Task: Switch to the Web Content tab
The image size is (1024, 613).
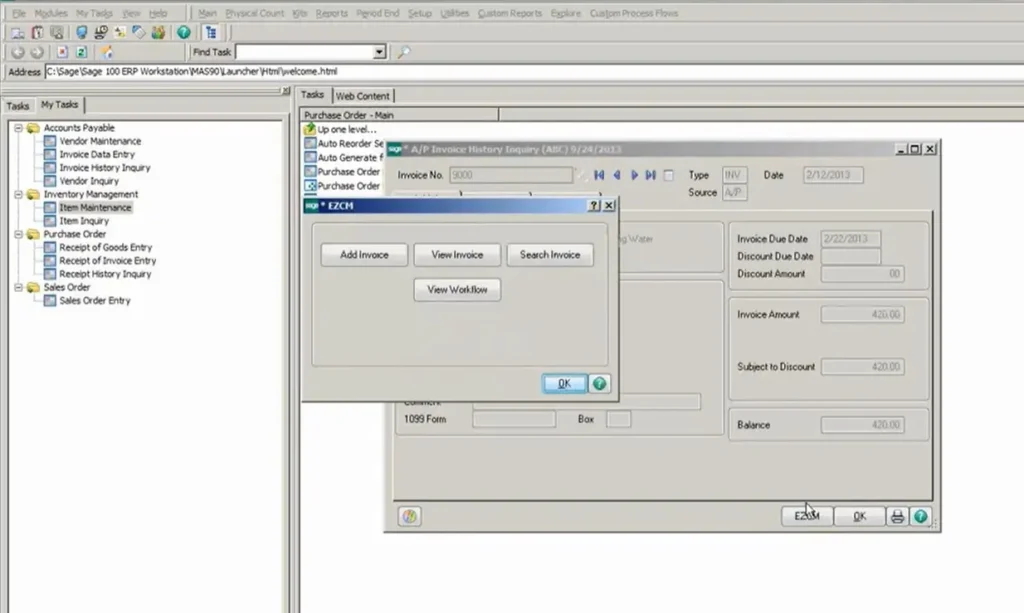Action: (362, 96)
